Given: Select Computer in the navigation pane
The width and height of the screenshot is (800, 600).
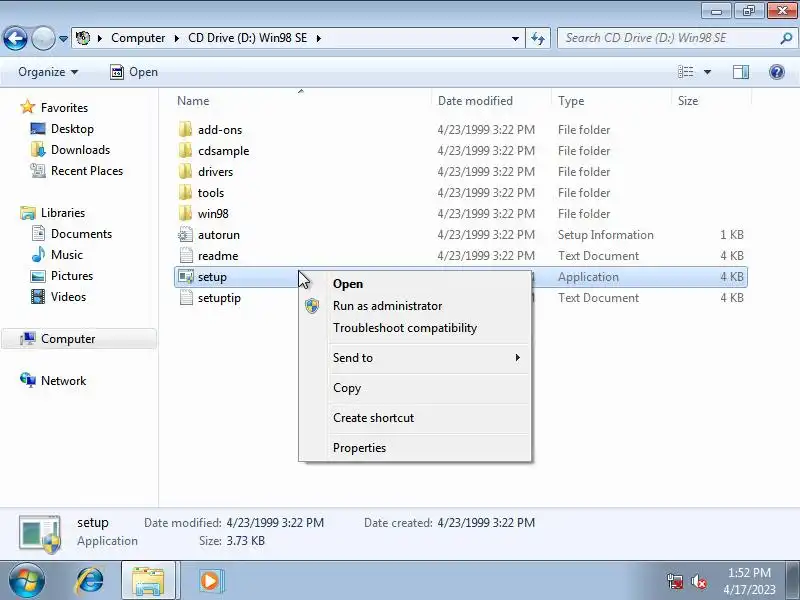Looking at the screenshot, I should (x=79, y=339).
